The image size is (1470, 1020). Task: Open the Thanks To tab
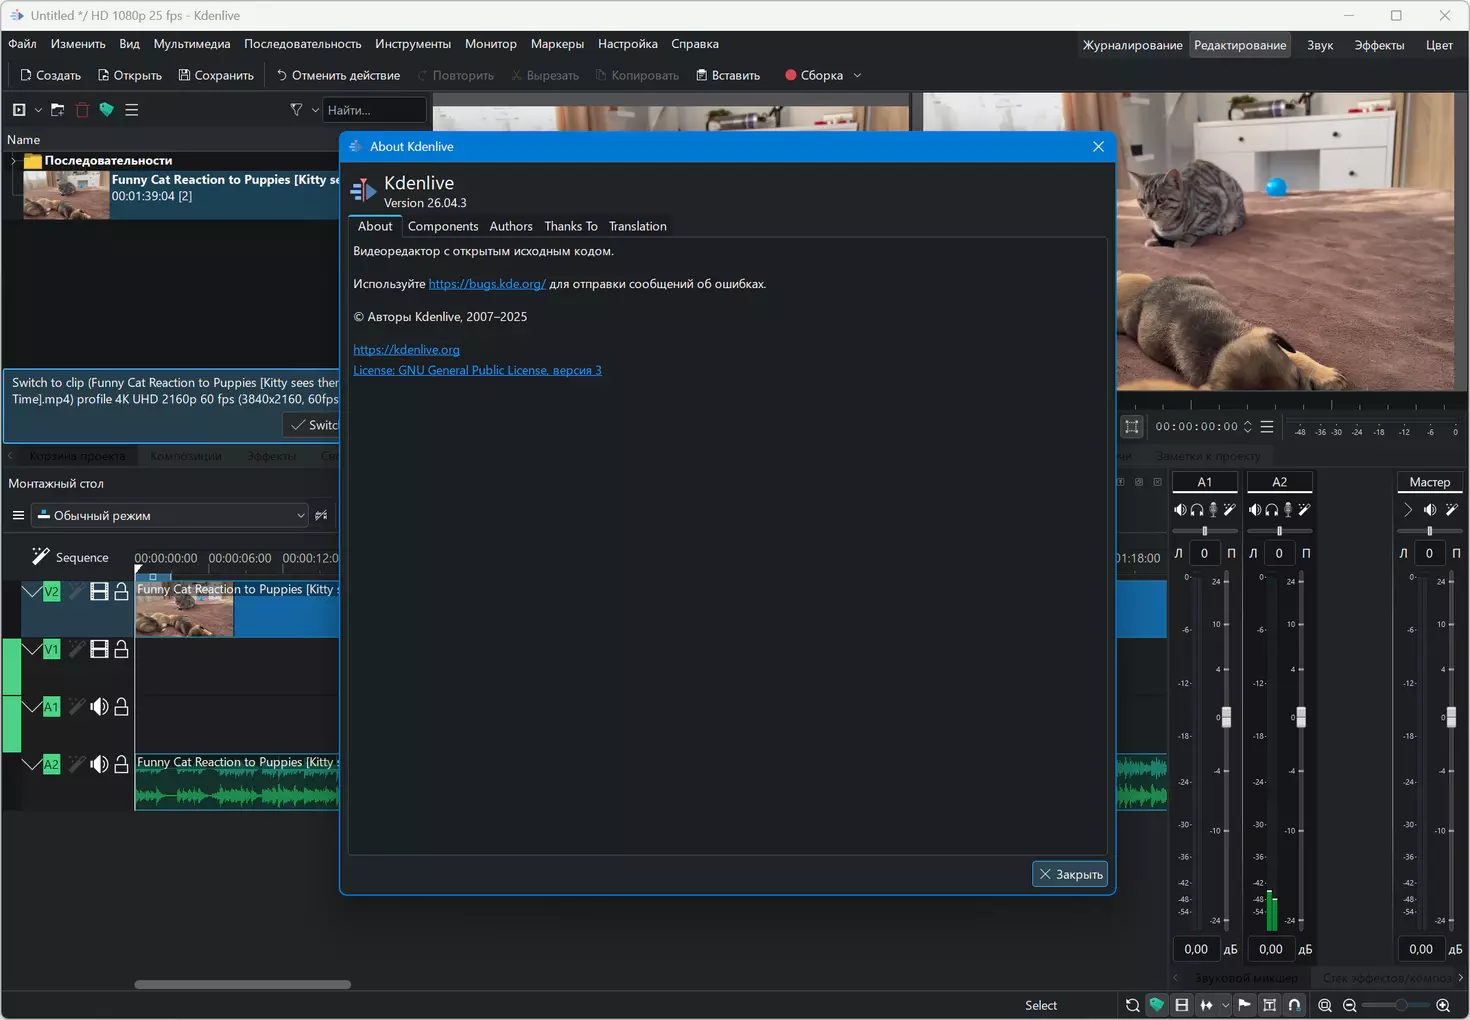(x=571, y=226)
